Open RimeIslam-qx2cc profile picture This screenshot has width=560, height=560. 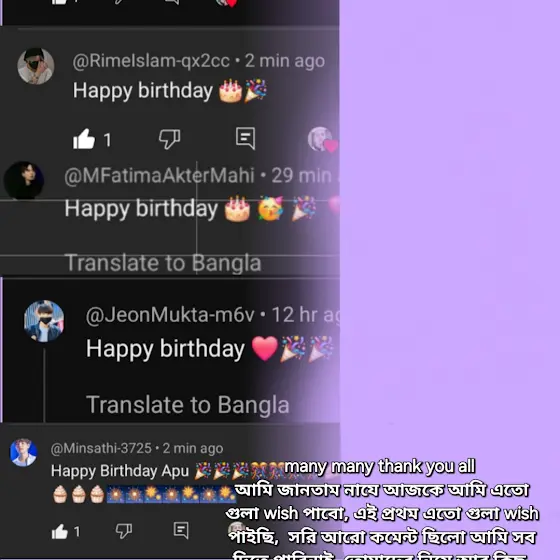pos(36,66)
